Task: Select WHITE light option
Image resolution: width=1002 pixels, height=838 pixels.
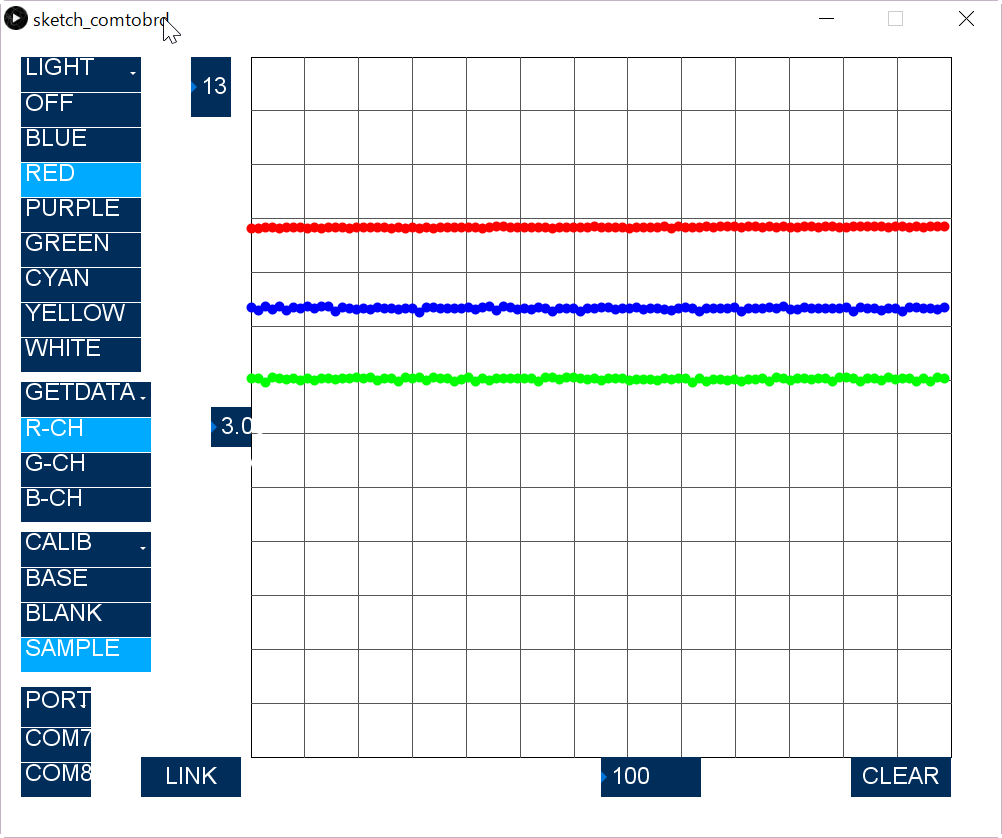Action: [81, 355]
